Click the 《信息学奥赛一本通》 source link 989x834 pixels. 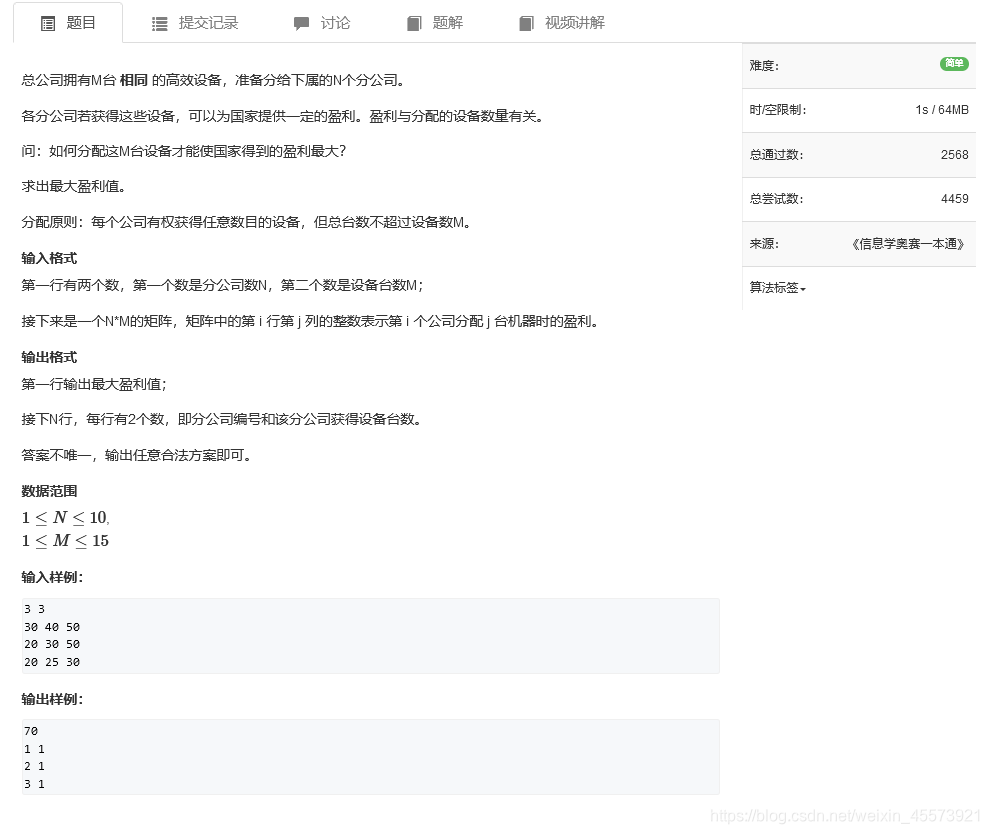tap(908, 244)
